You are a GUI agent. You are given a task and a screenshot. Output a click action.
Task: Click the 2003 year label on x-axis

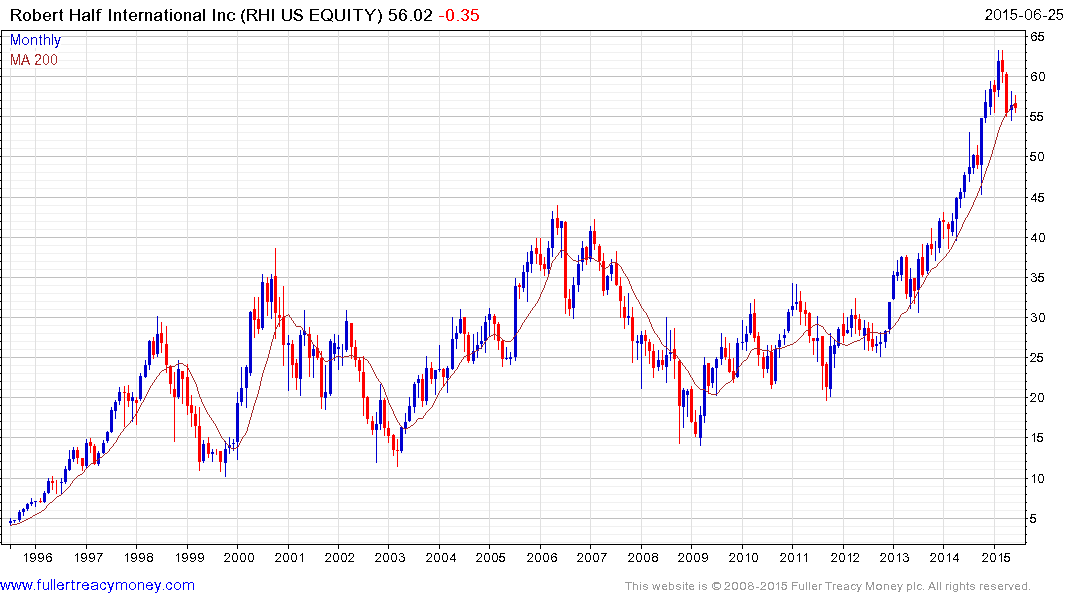tap(390, 557)
